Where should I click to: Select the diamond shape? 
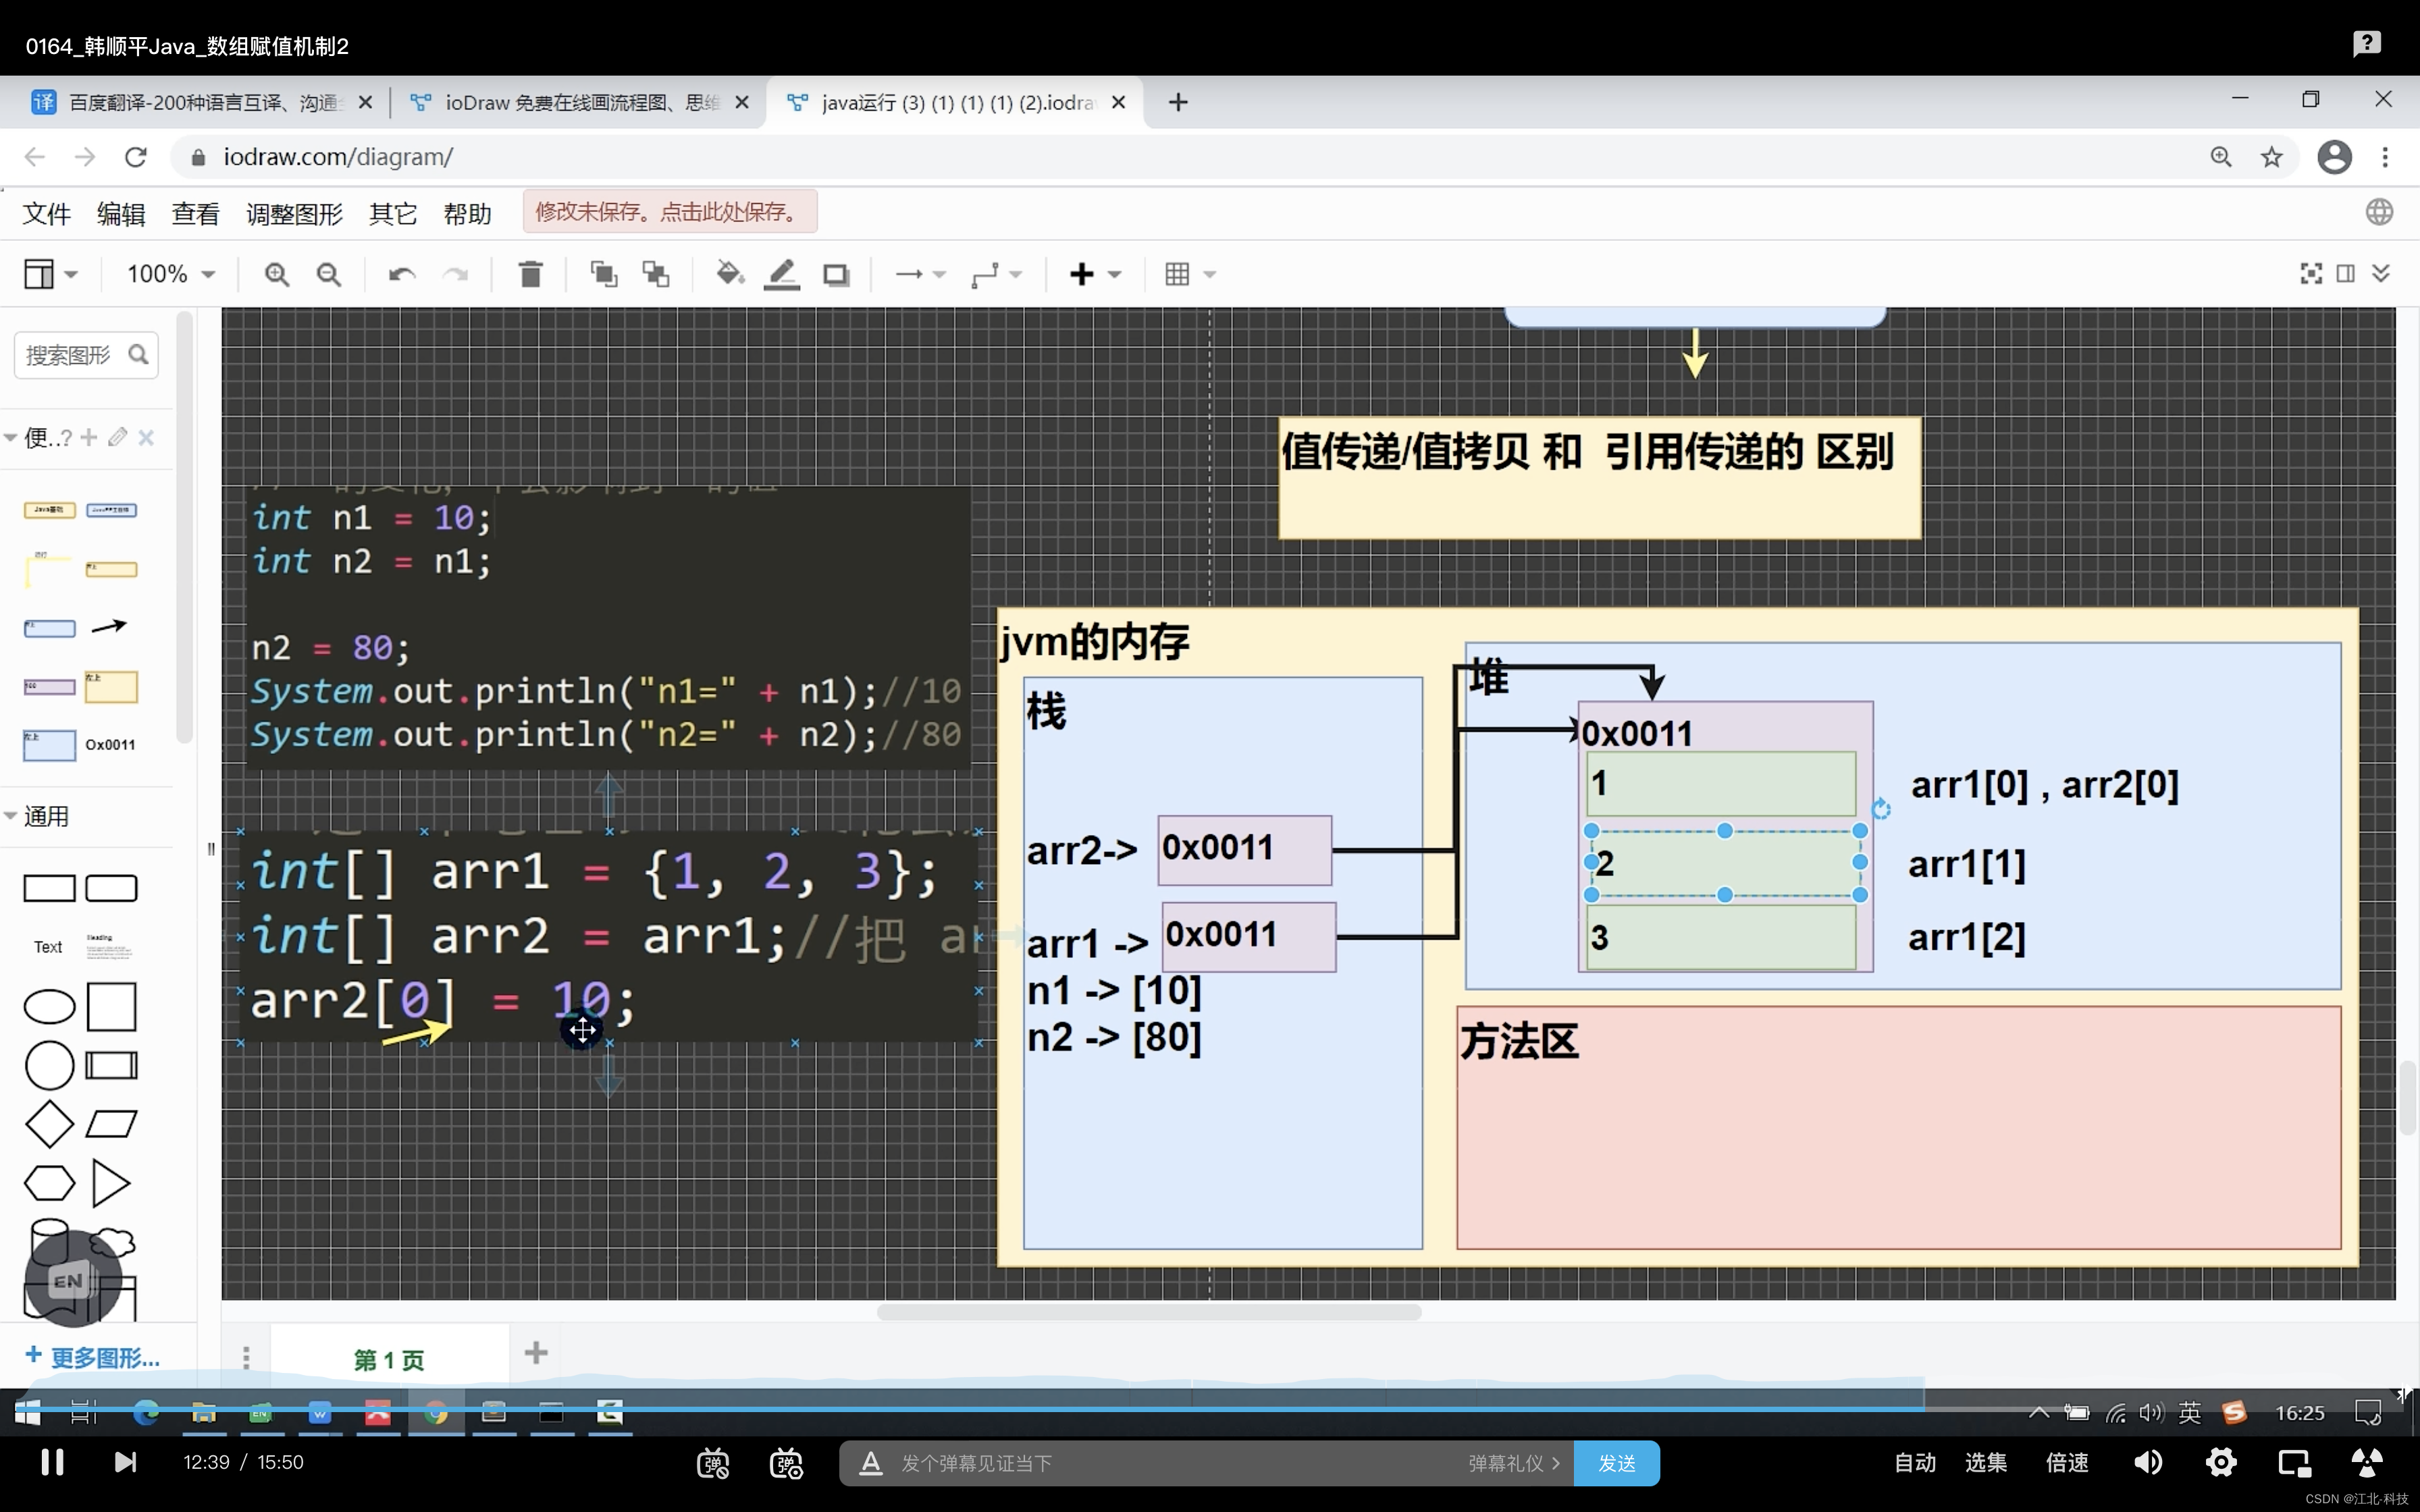pos(49,1124)
